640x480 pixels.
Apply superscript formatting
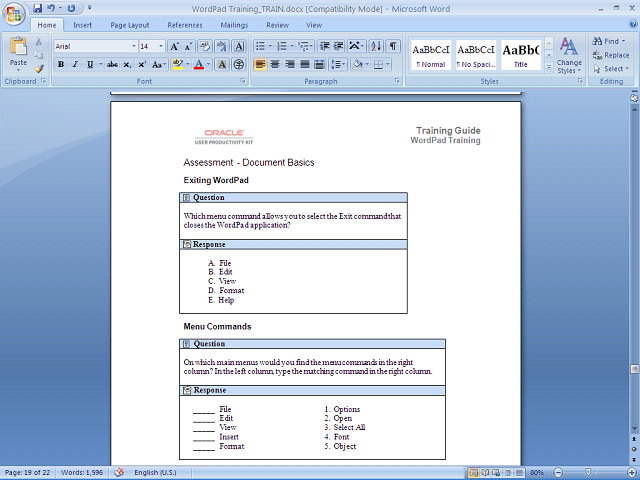tap(142, 64)
